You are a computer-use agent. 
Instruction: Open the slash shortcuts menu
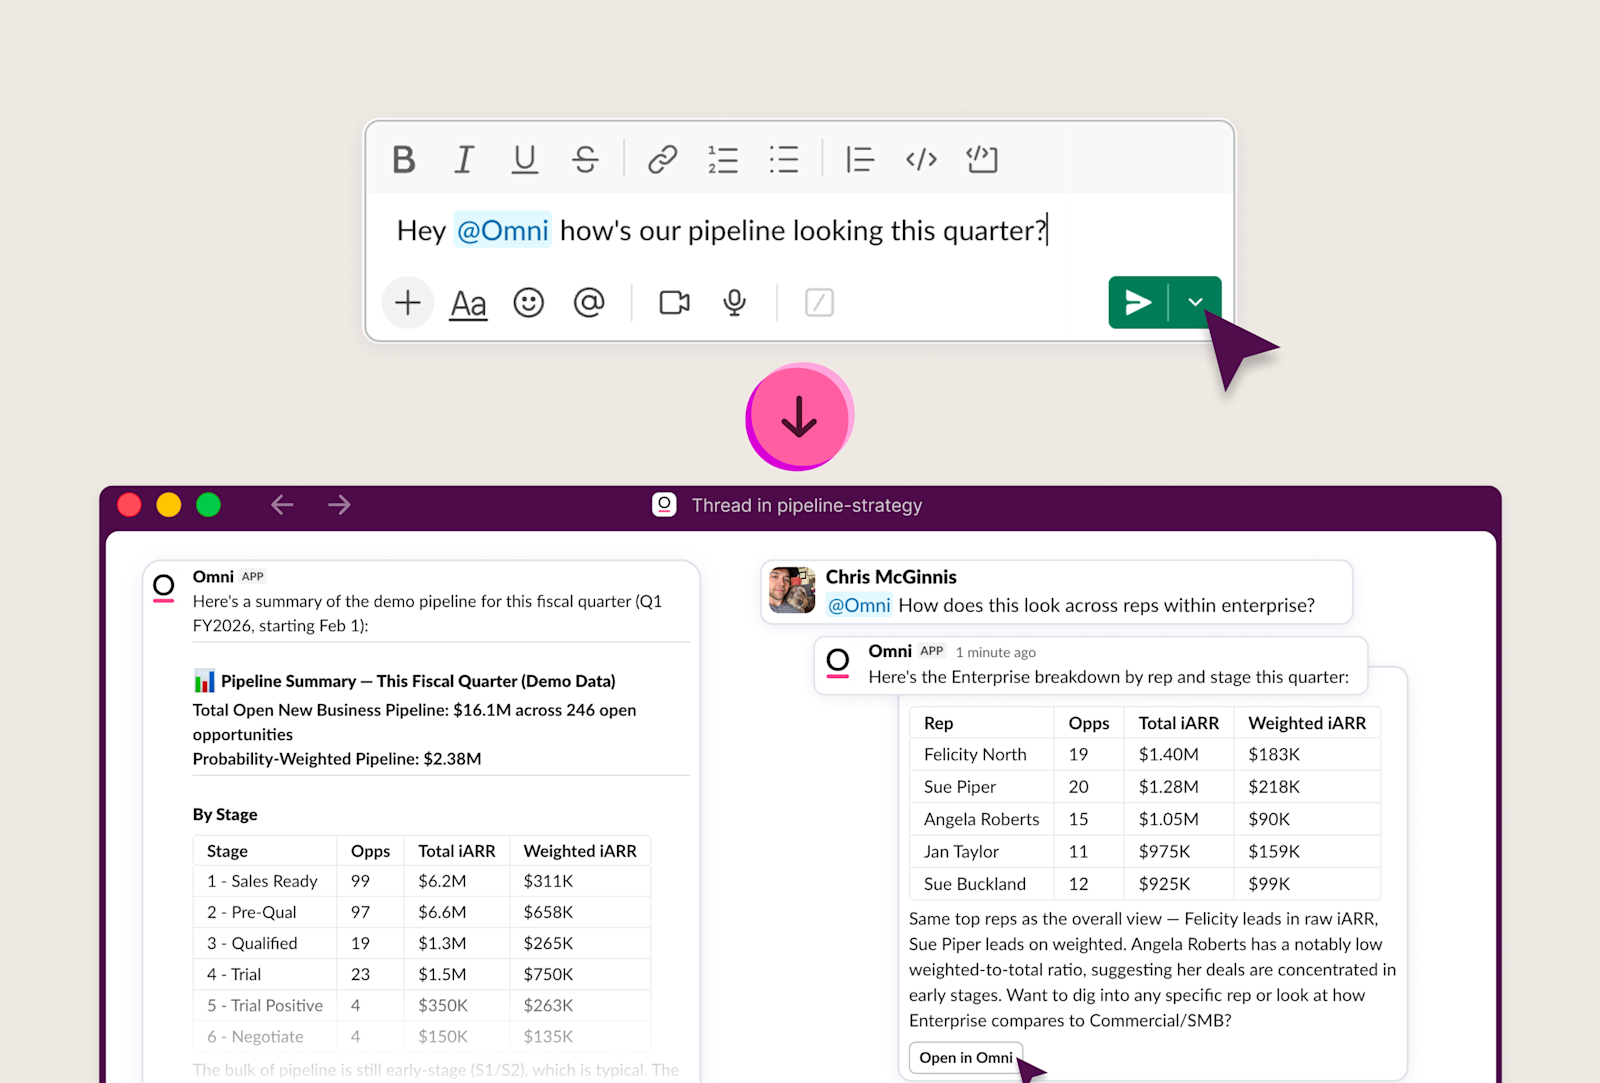(x=819, y=302)
